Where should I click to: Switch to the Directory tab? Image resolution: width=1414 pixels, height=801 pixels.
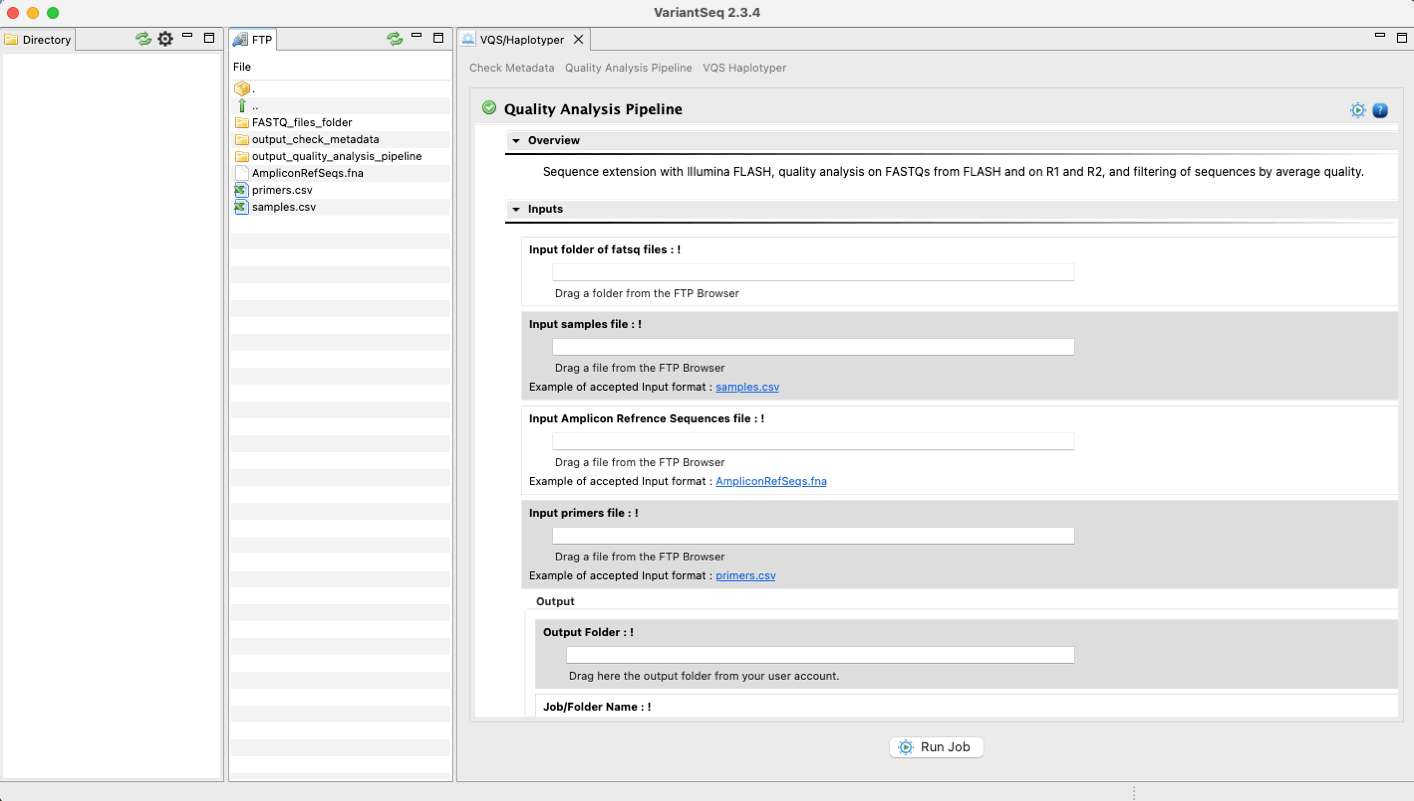[x=38, y=40]
